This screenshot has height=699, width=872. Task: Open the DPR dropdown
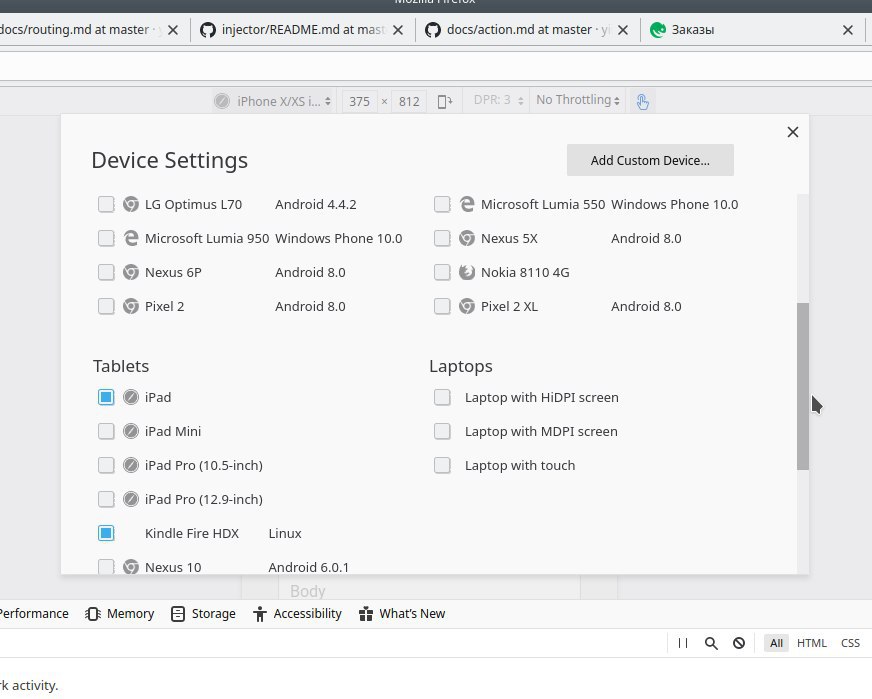498,100
